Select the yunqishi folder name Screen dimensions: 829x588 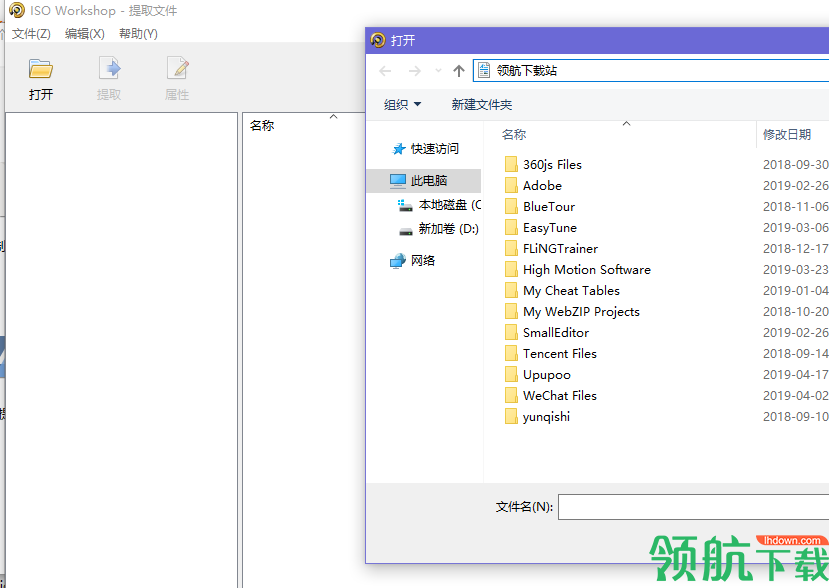point(546,417)
